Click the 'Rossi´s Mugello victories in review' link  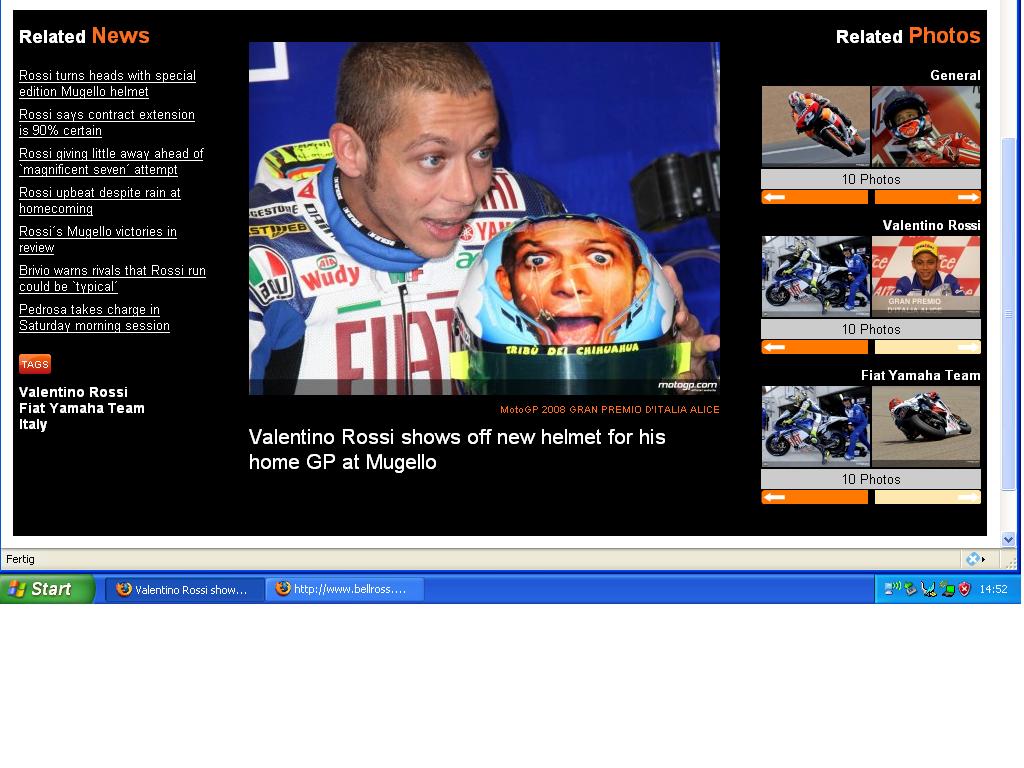coord(97,239)
